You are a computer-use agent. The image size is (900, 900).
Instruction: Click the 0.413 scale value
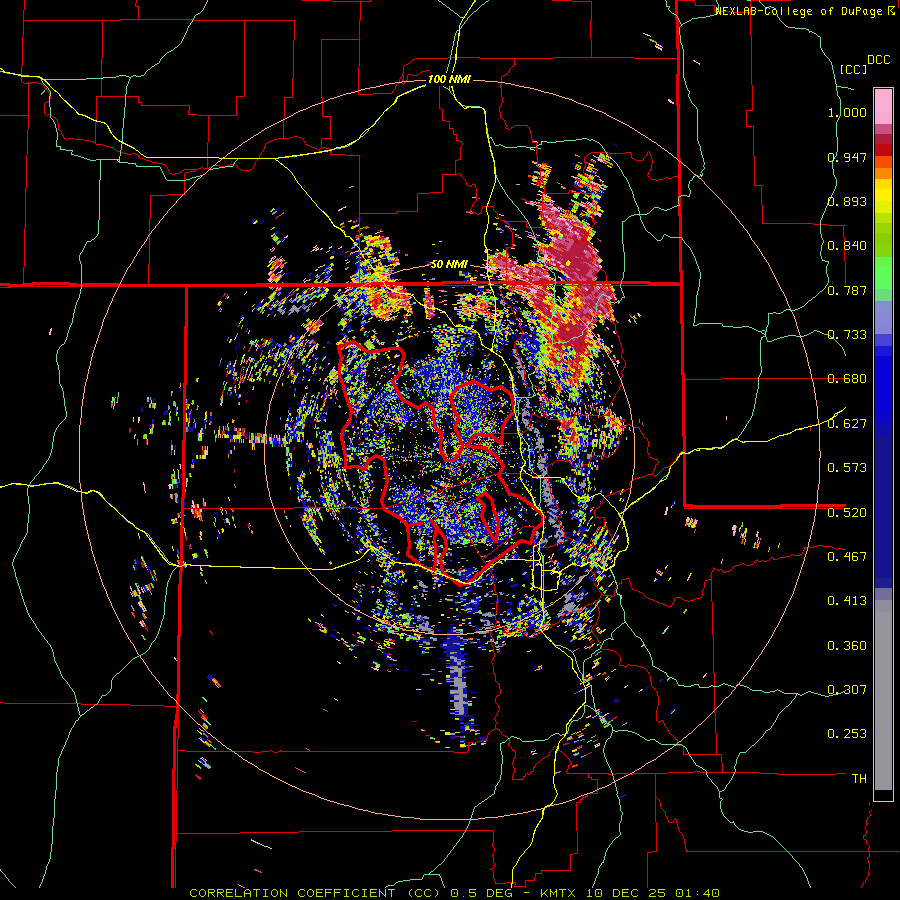coord(847,601)
